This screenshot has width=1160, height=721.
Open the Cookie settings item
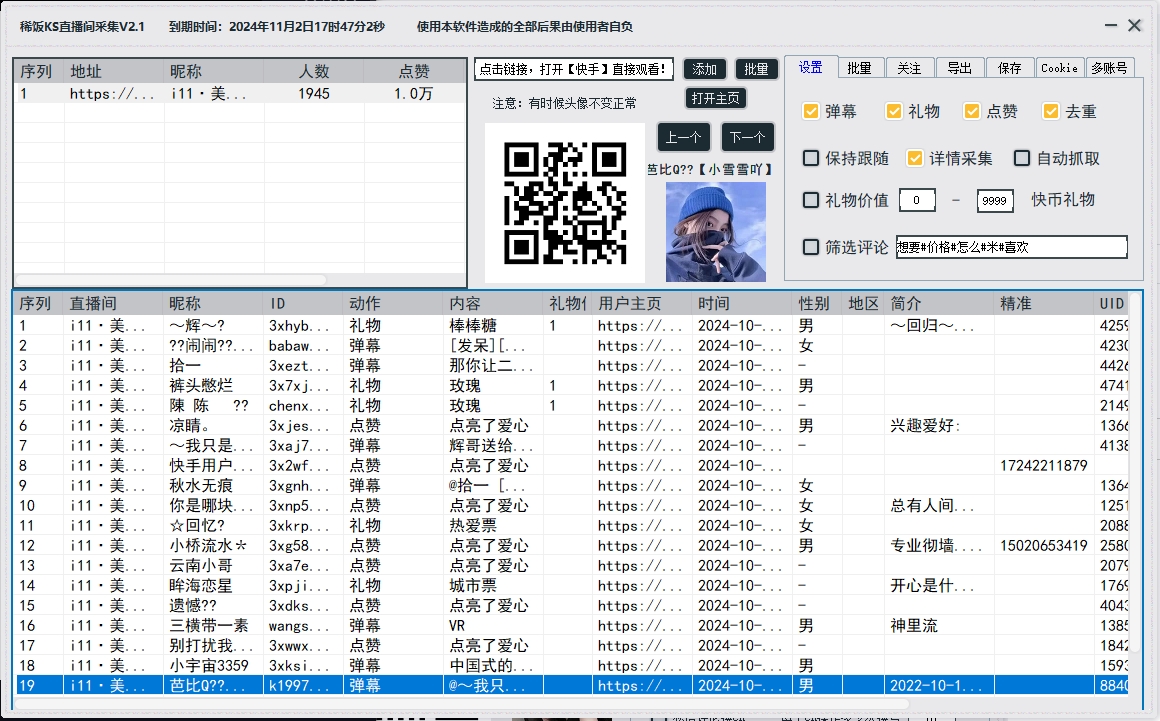click(1059, 67)
